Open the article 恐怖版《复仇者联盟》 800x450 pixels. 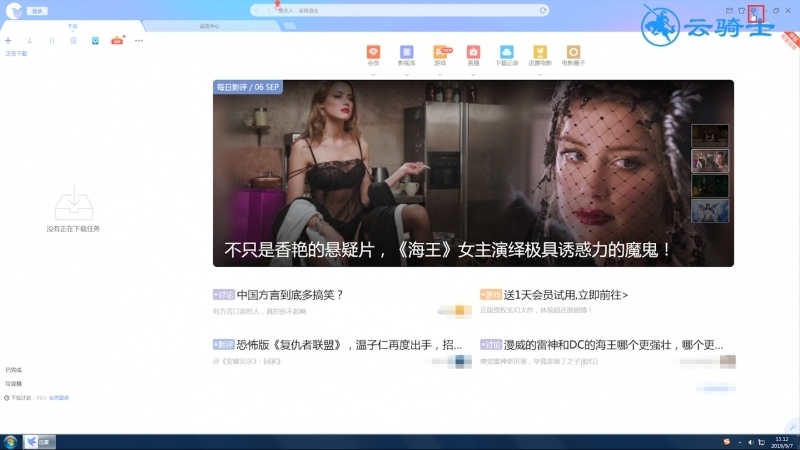349,345
